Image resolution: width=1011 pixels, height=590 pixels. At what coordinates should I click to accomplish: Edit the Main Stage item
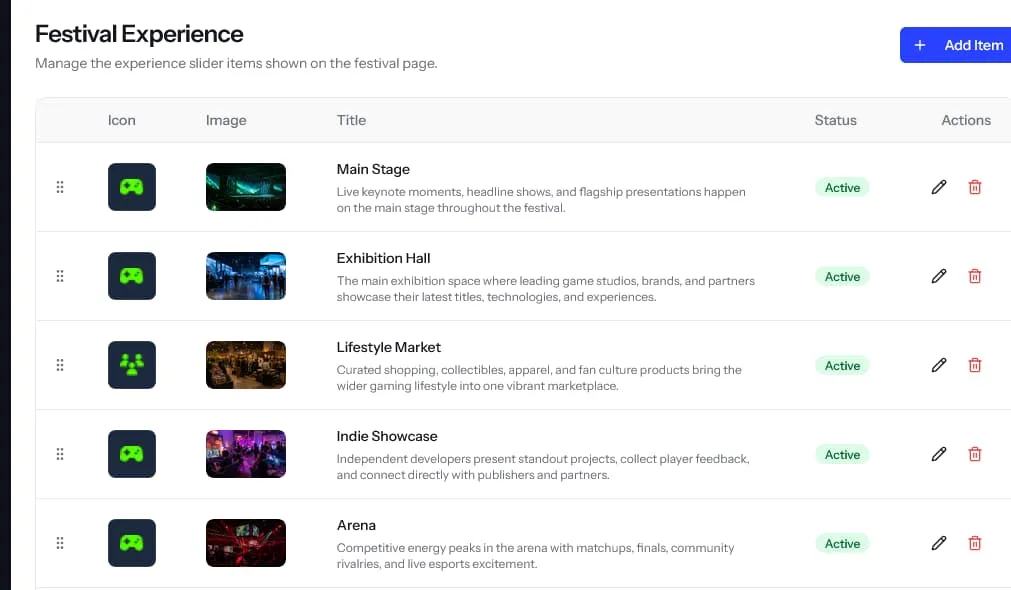coord(939,187)
